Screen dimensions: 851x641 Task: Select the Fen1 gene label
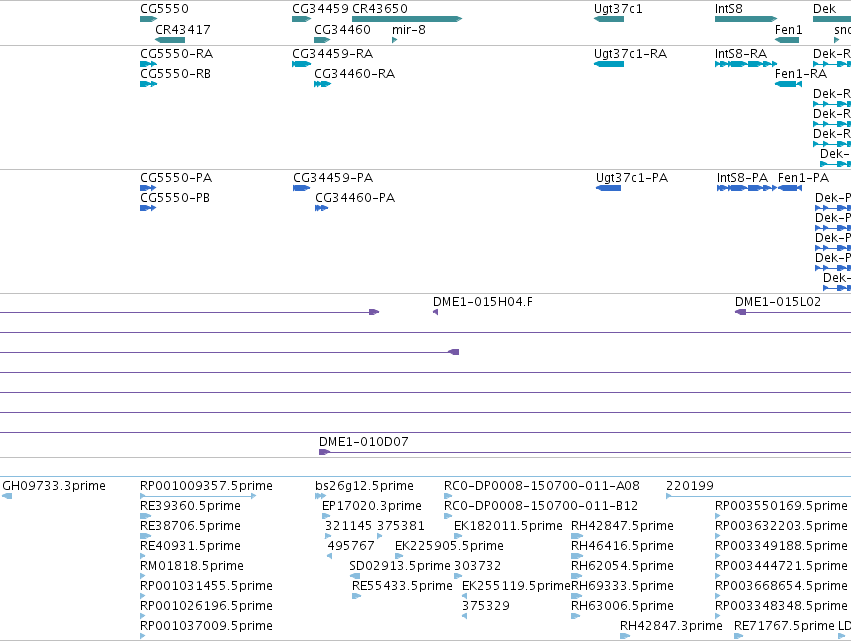coord(789,30)
